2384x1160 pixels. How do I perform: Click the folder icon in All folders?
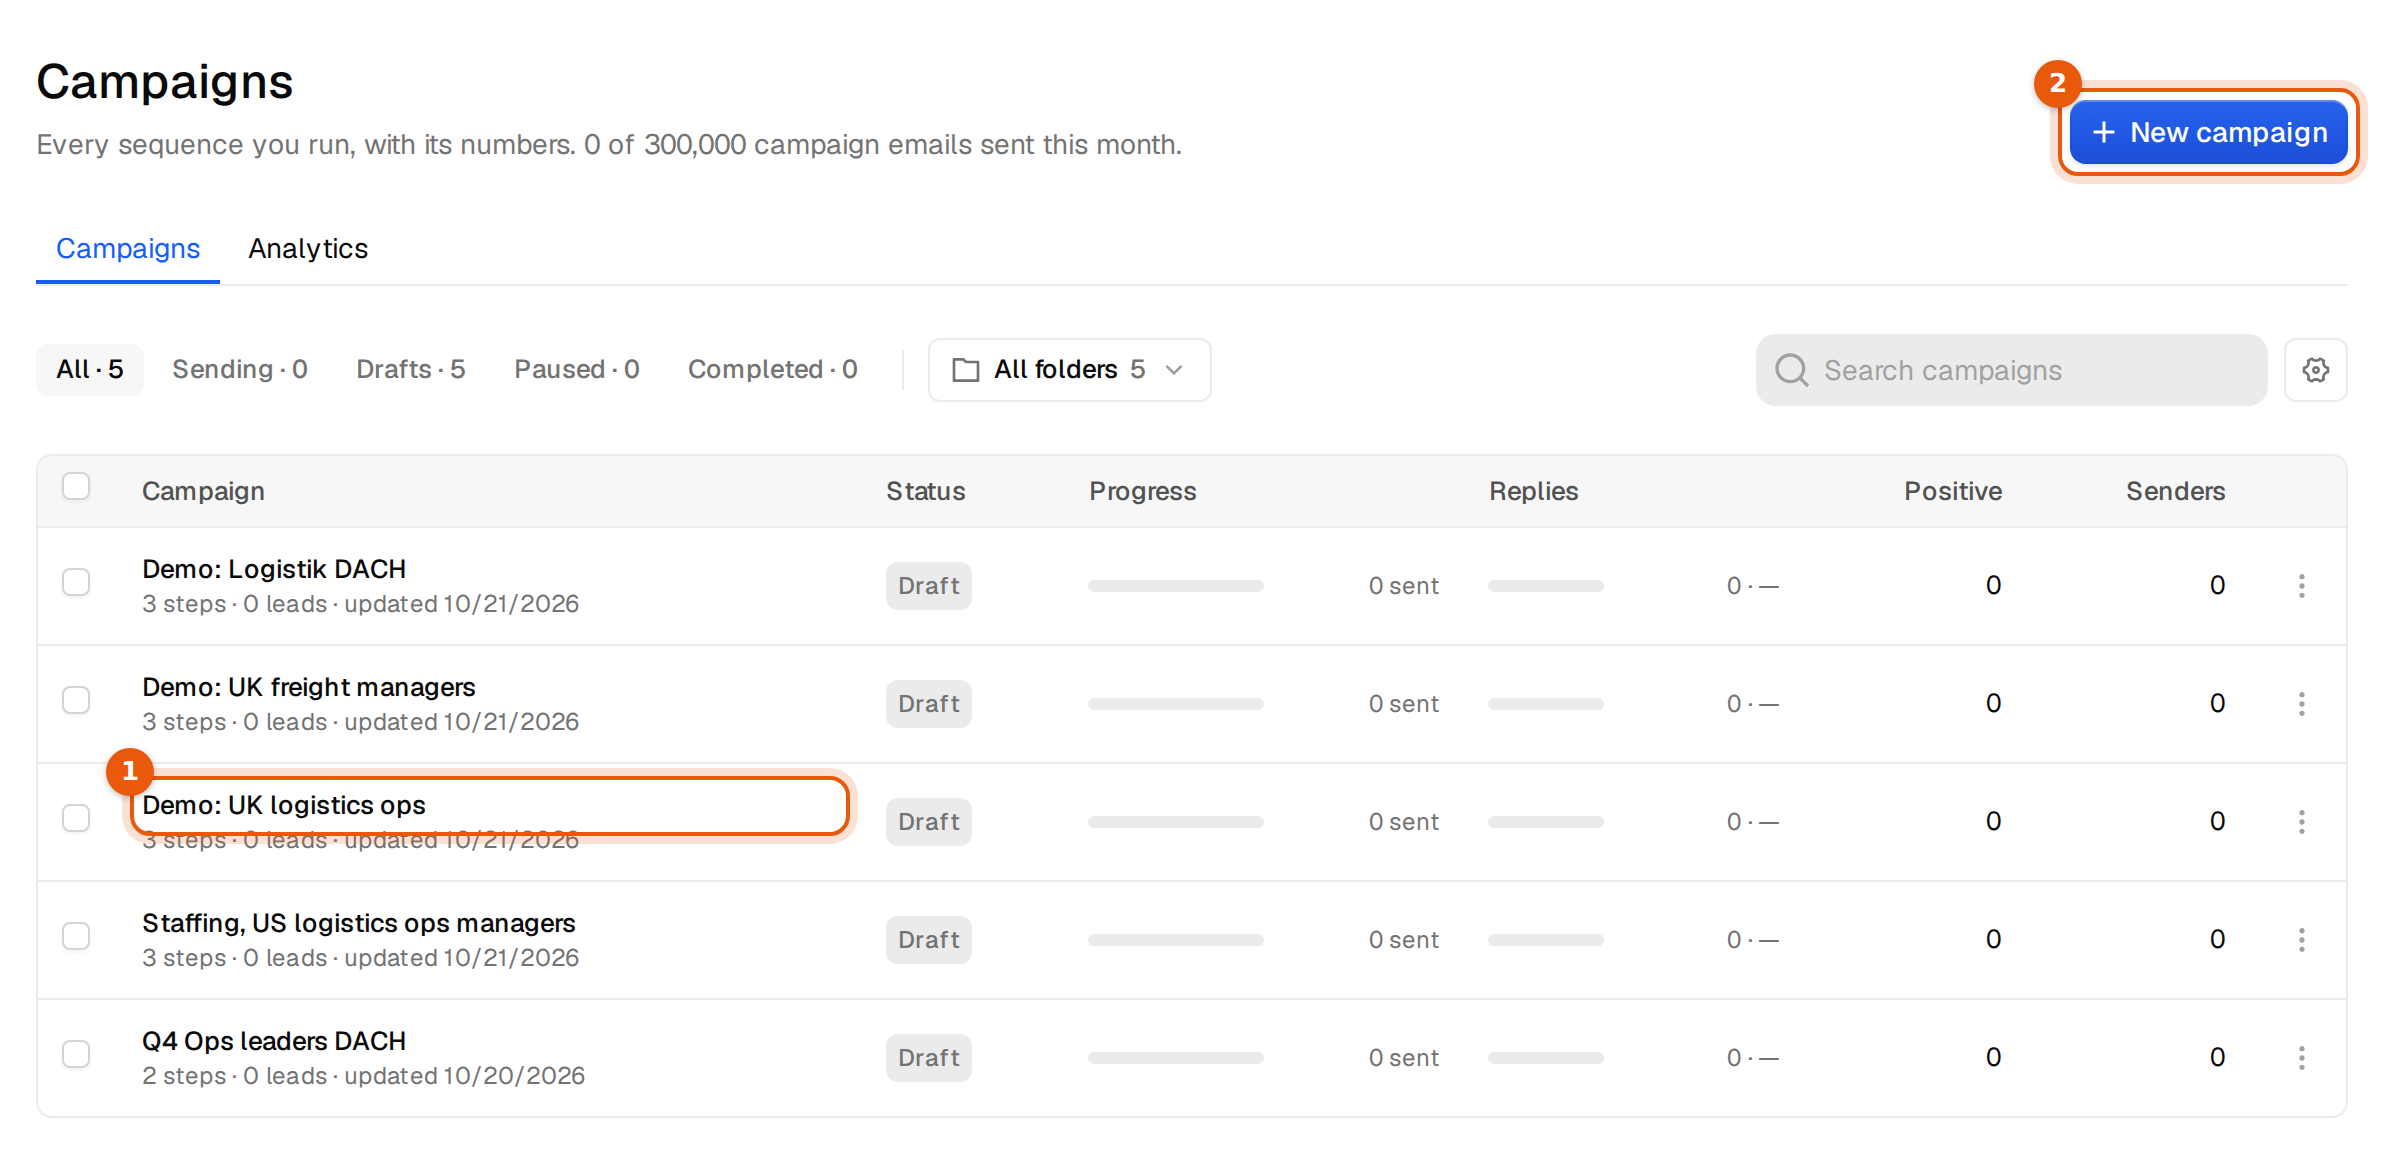pos(965,370)
